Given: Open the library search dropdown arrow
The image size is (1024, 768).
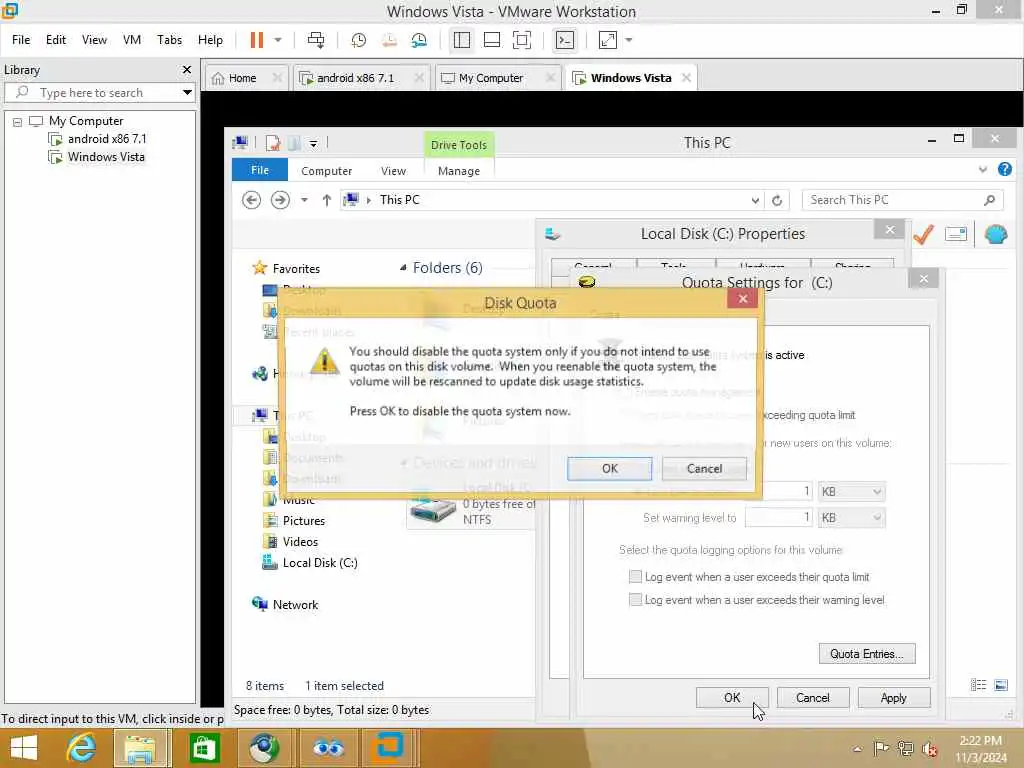Looking at the screenshot, I should click(x=187, y=93).
